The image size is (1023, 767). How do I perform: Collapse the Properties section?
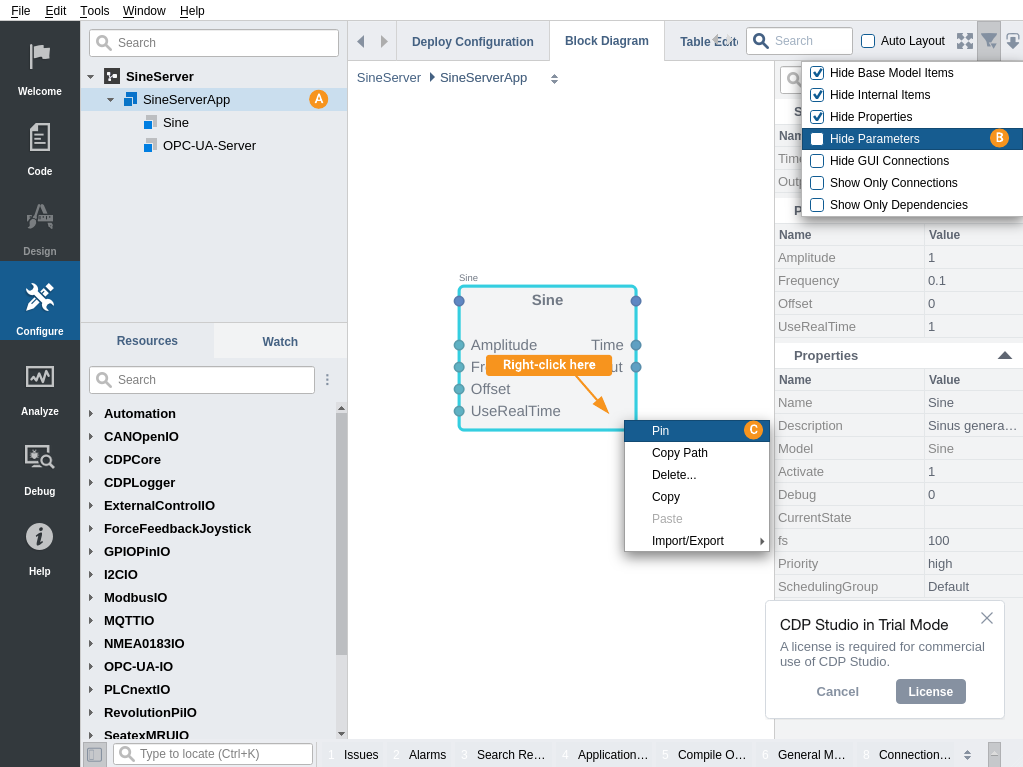[1004, 355]
